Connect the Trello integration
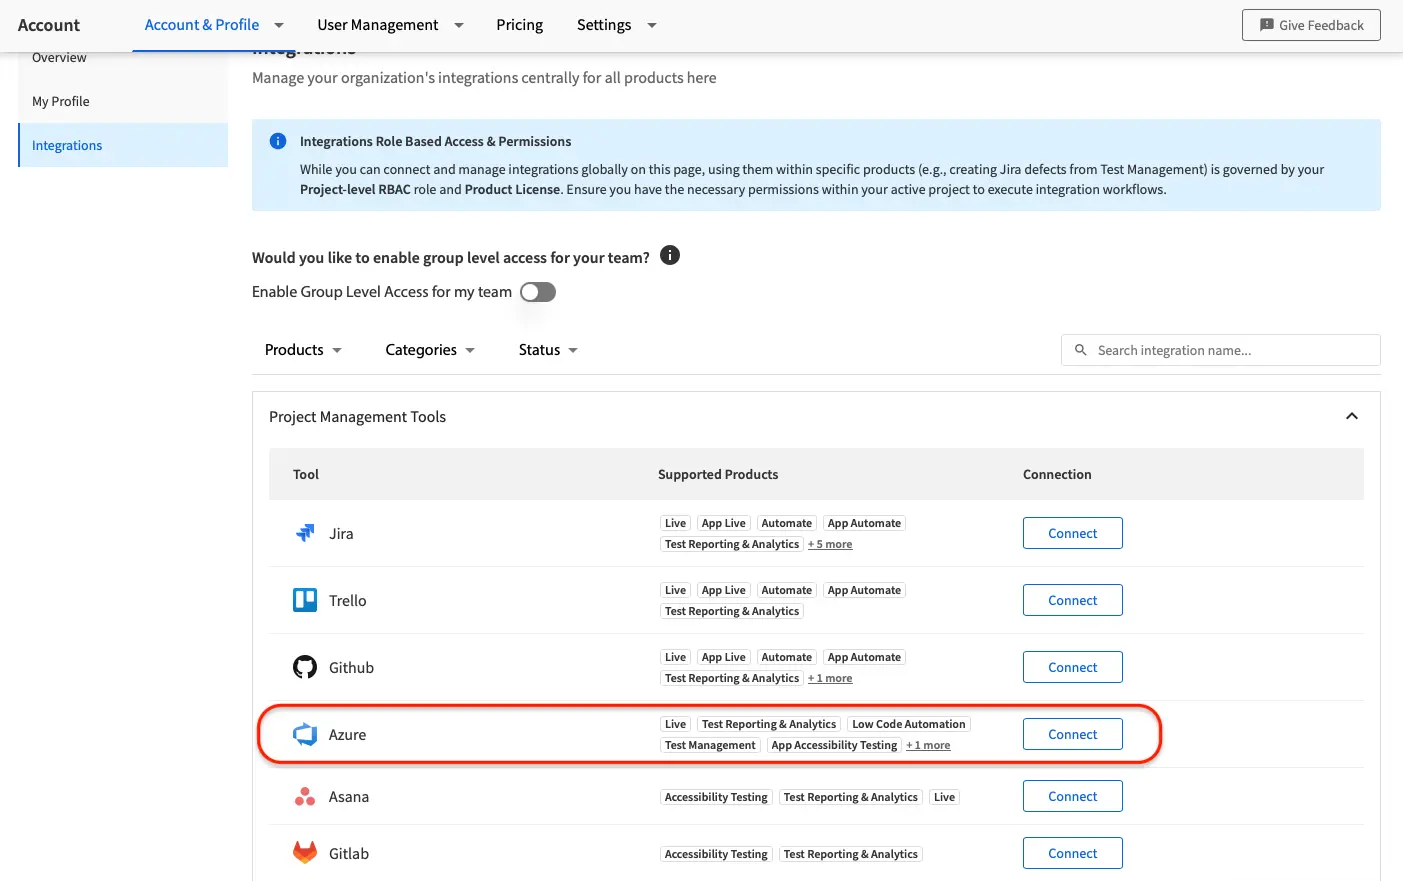Viewport: 1403px width, 881px height. click(x=1073, y=600)
